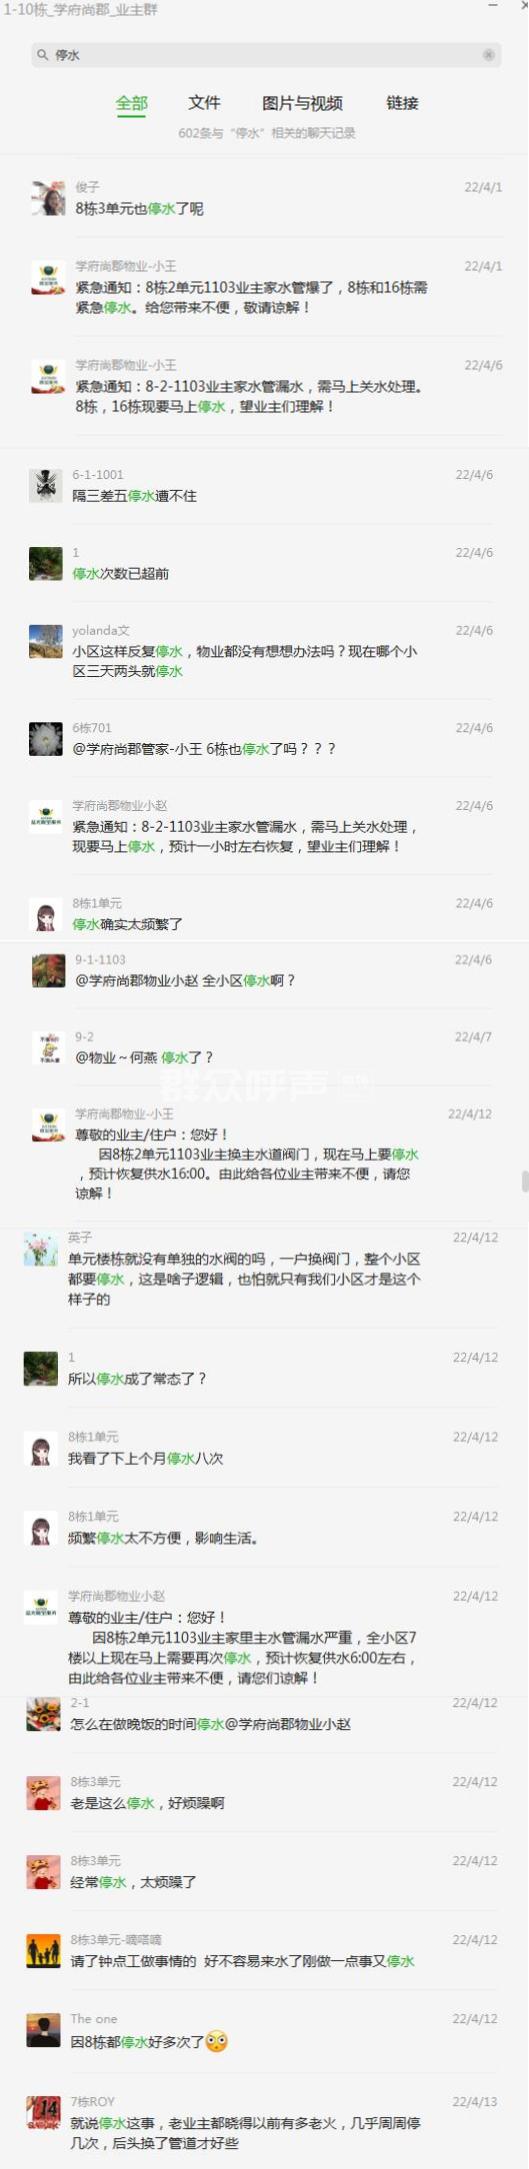Open yolanda文 profile avatar
The width and height of the screenshot is (529, 2169).
click(x=45, y=641)
